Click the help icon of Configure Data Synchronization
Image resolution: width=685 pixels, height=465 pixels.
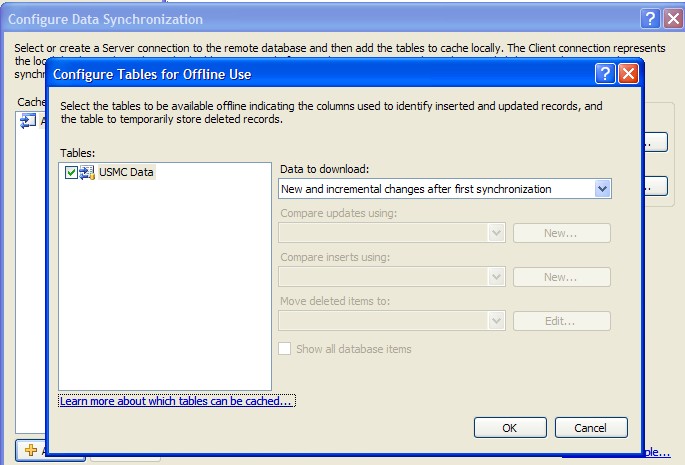650,19
